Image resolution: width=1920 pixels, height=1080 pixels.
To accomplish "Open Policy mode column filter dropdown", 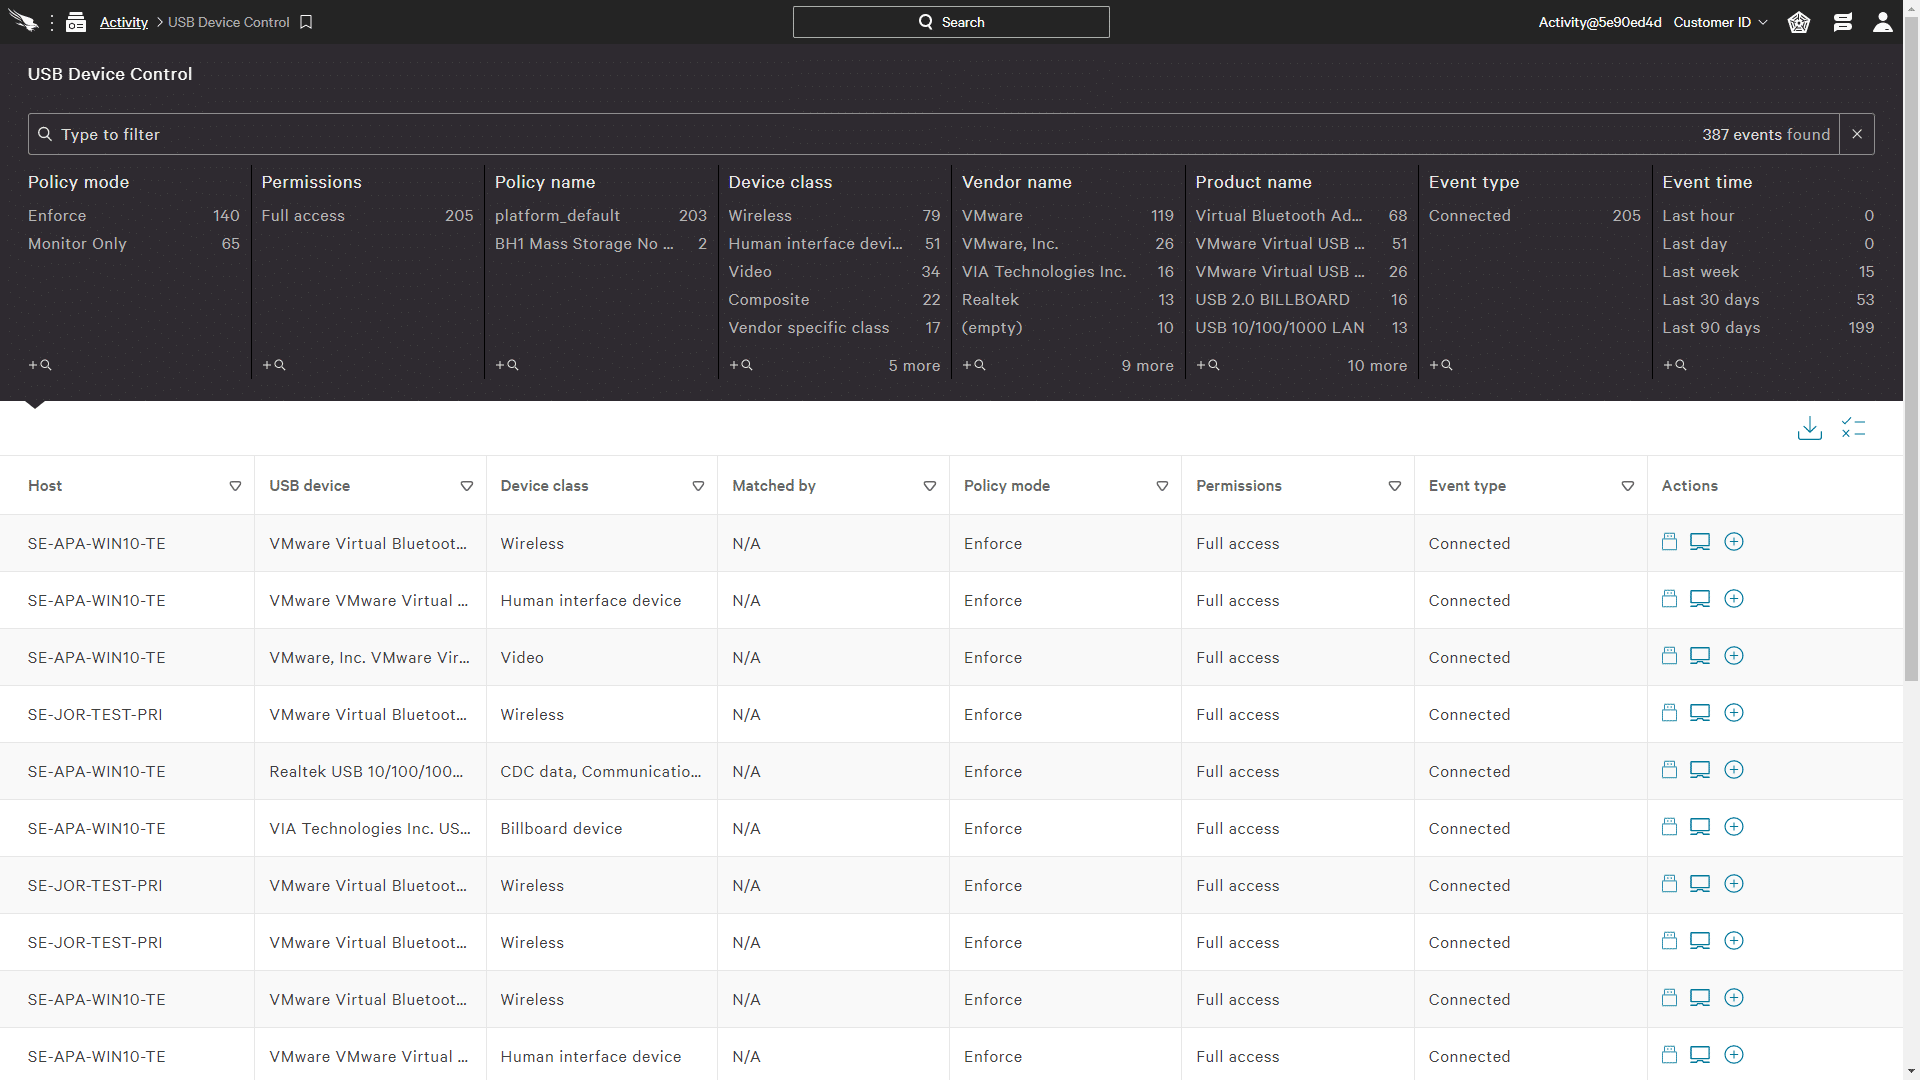I will pos(1162,486).
